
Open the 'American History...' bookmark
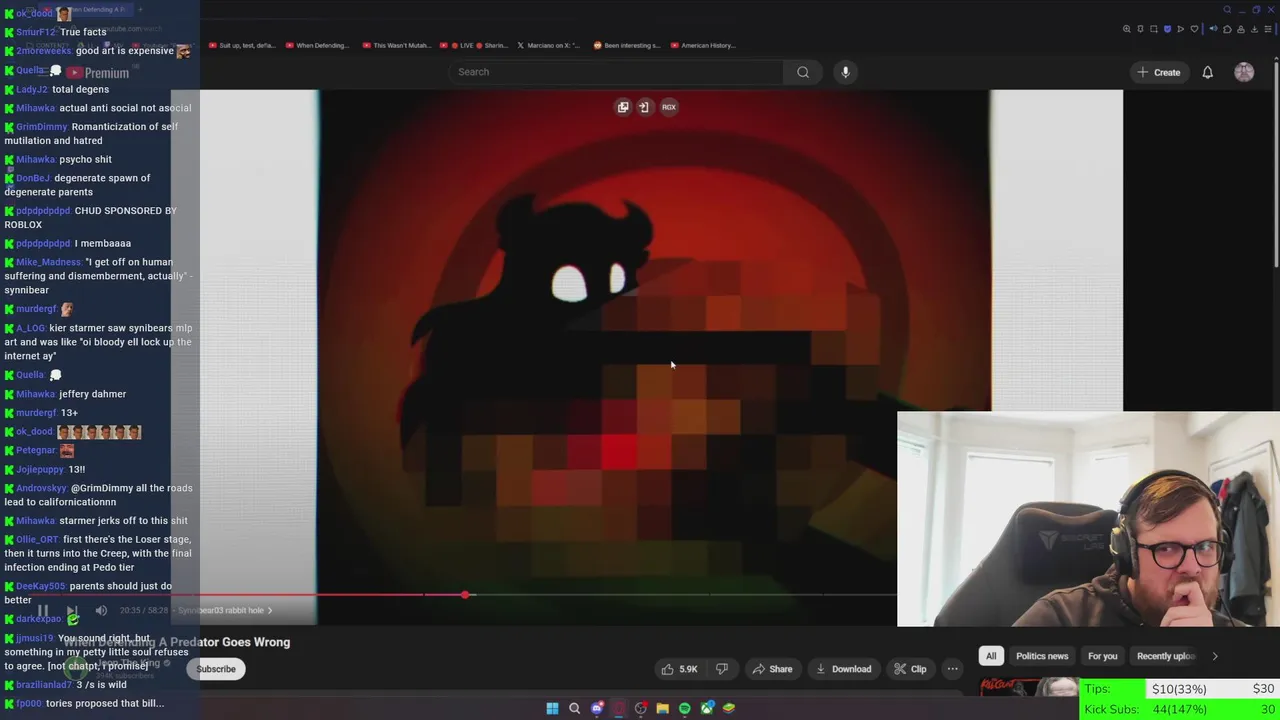point(704,45)
